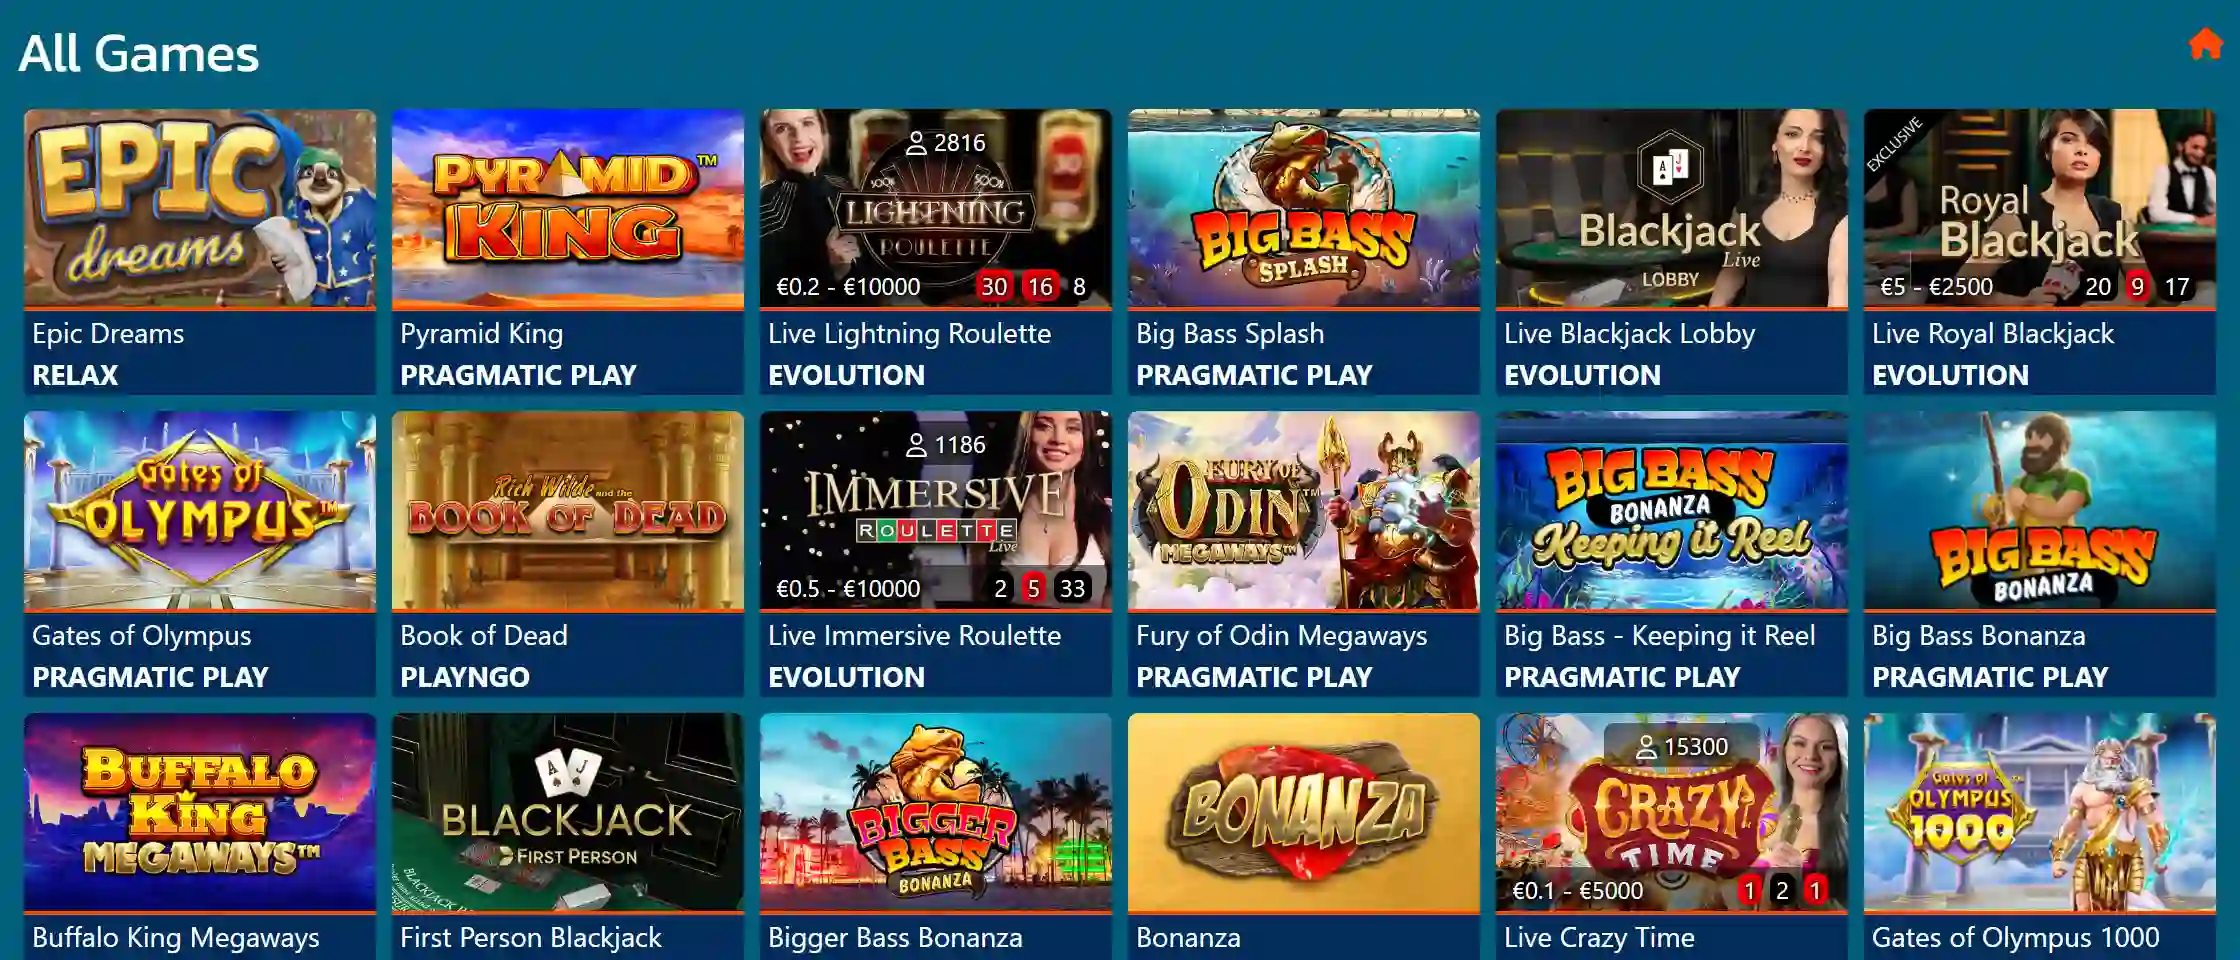This screenshot has width=2240, height=960.
Task: Open the Bonanza slot thumbnail
Action: click(x=1304, y=812)
